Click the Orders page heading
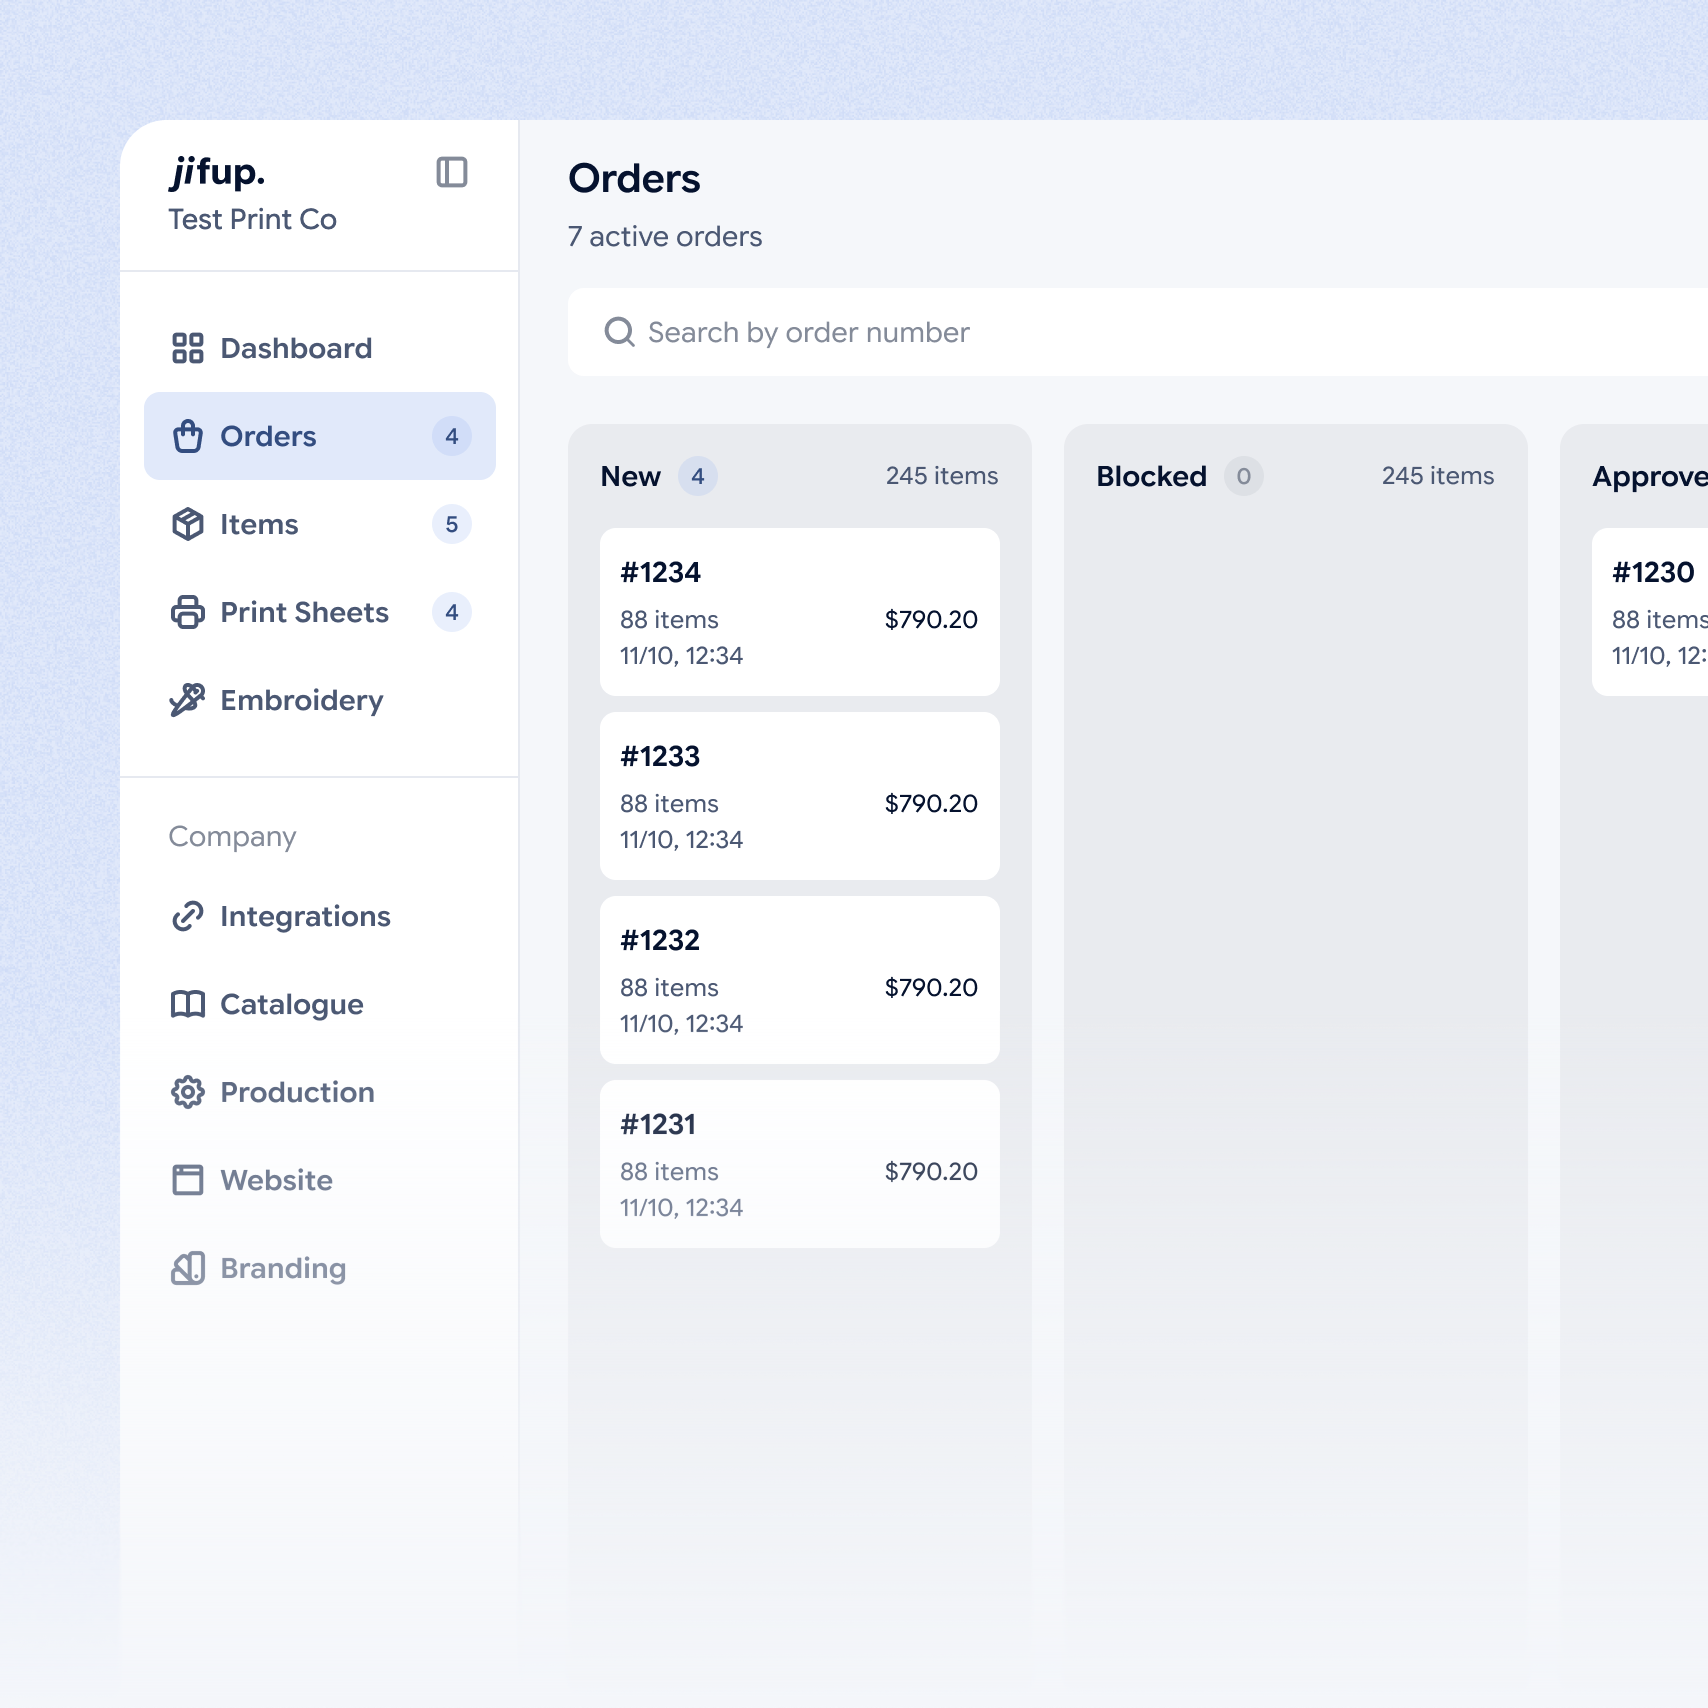 [635, 178]
